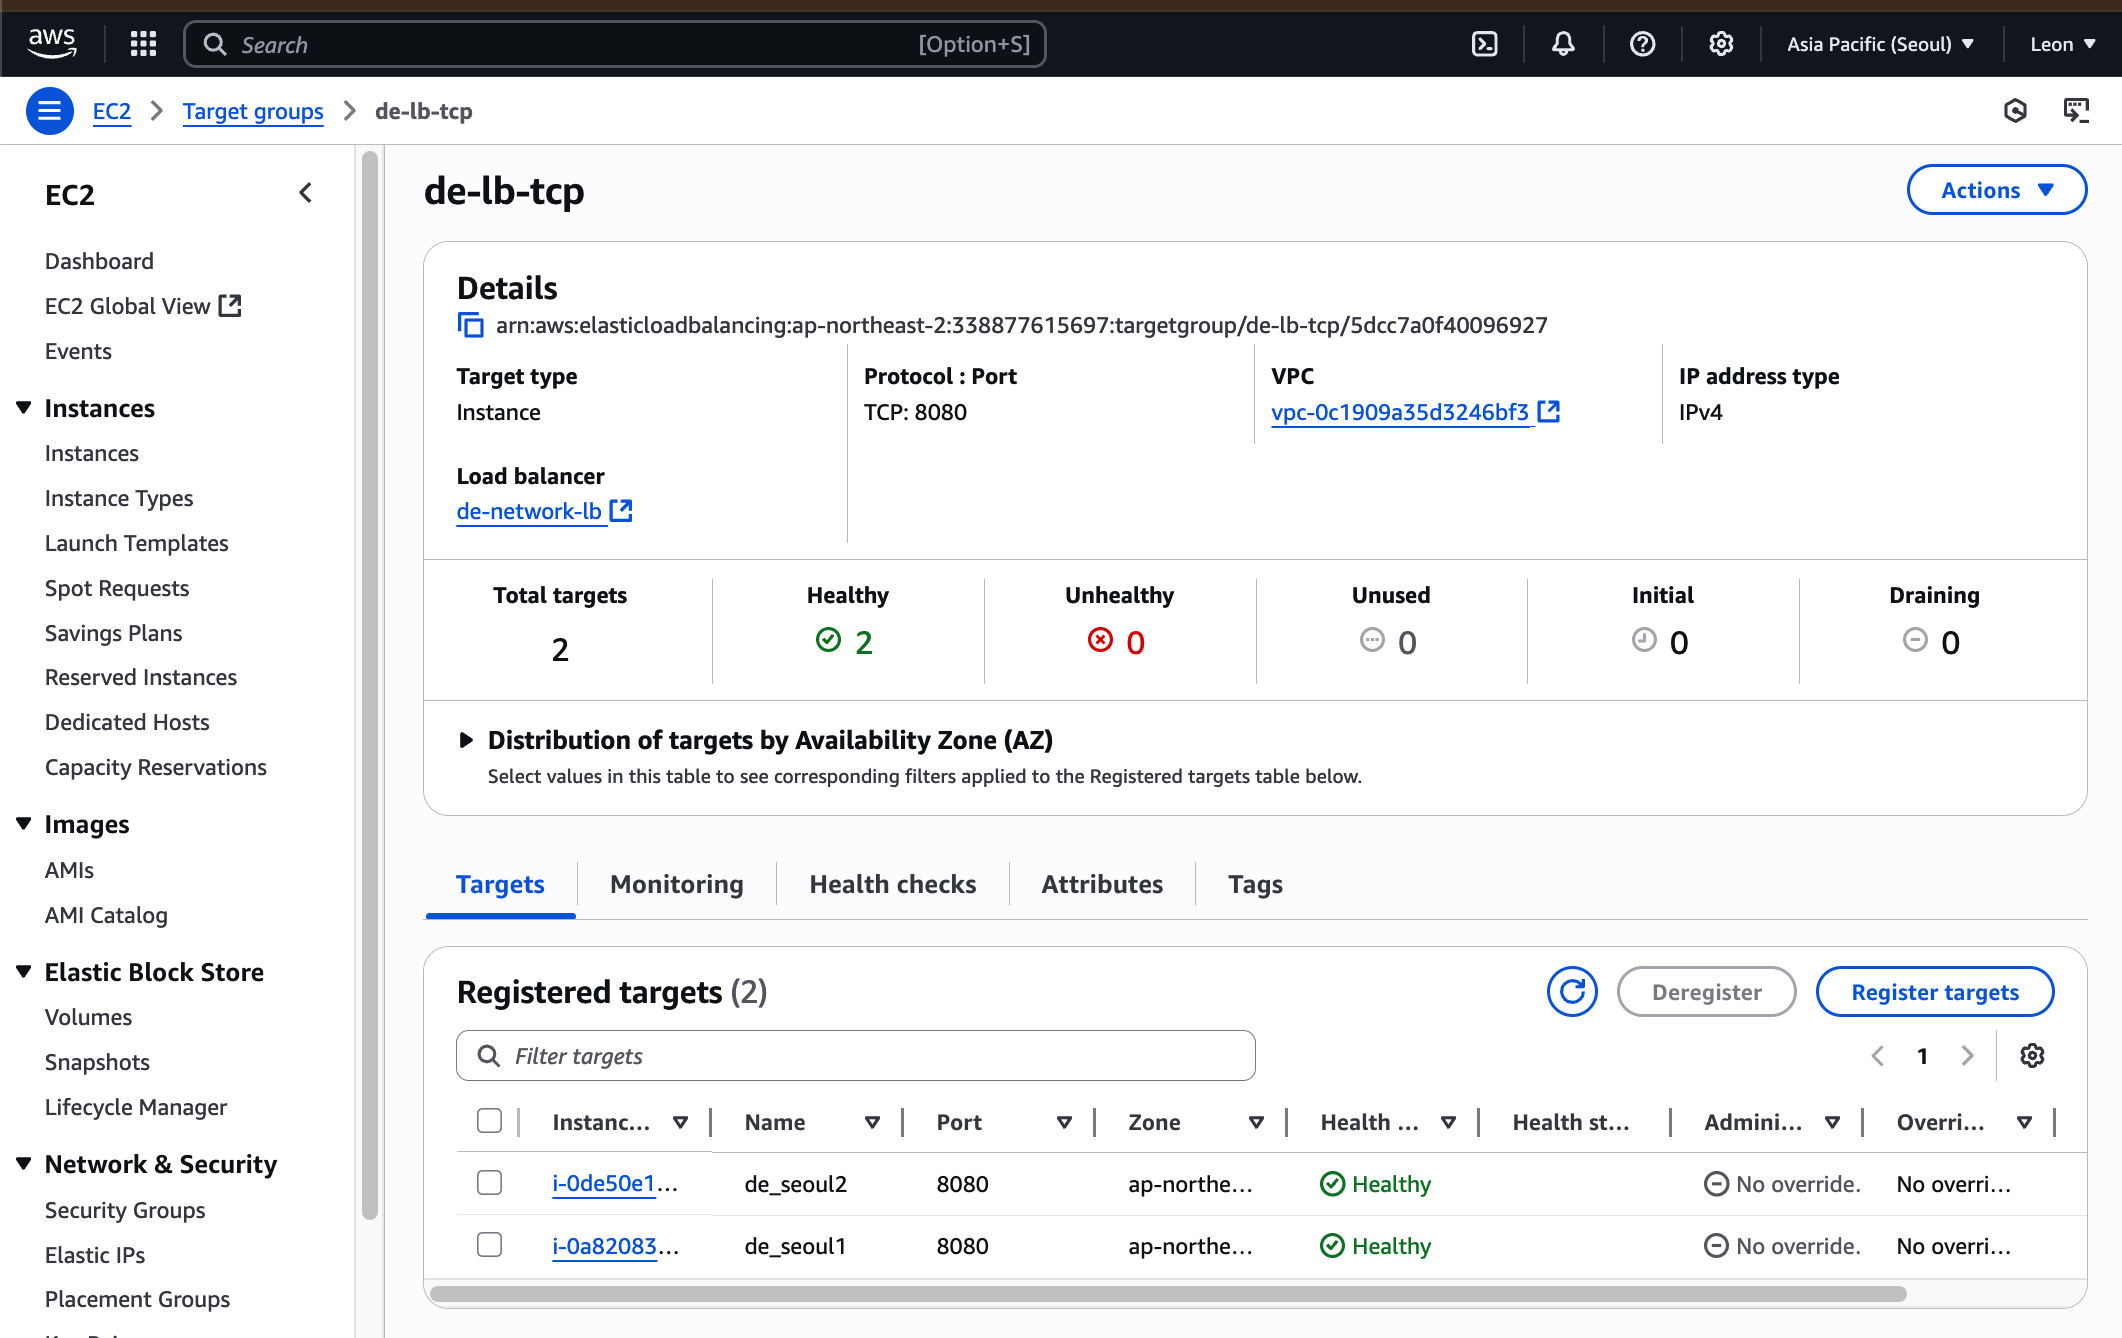Image resolution: width=2122 pixels, height=1338 pixels.
Task: Select all registered targets checkbox
Action: pos(489,1121)
